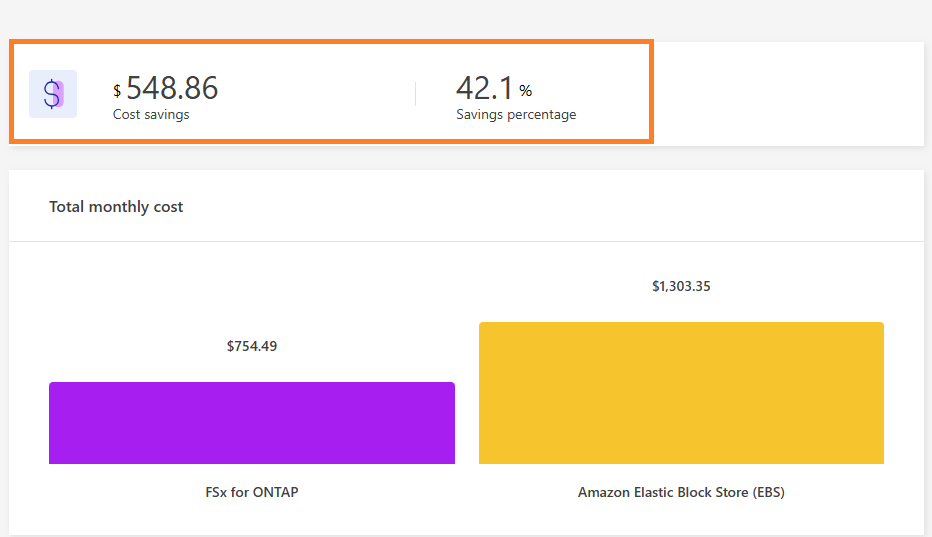
Task: Click the horizontal divider under Total monthly cost
Action: [466, 241]
